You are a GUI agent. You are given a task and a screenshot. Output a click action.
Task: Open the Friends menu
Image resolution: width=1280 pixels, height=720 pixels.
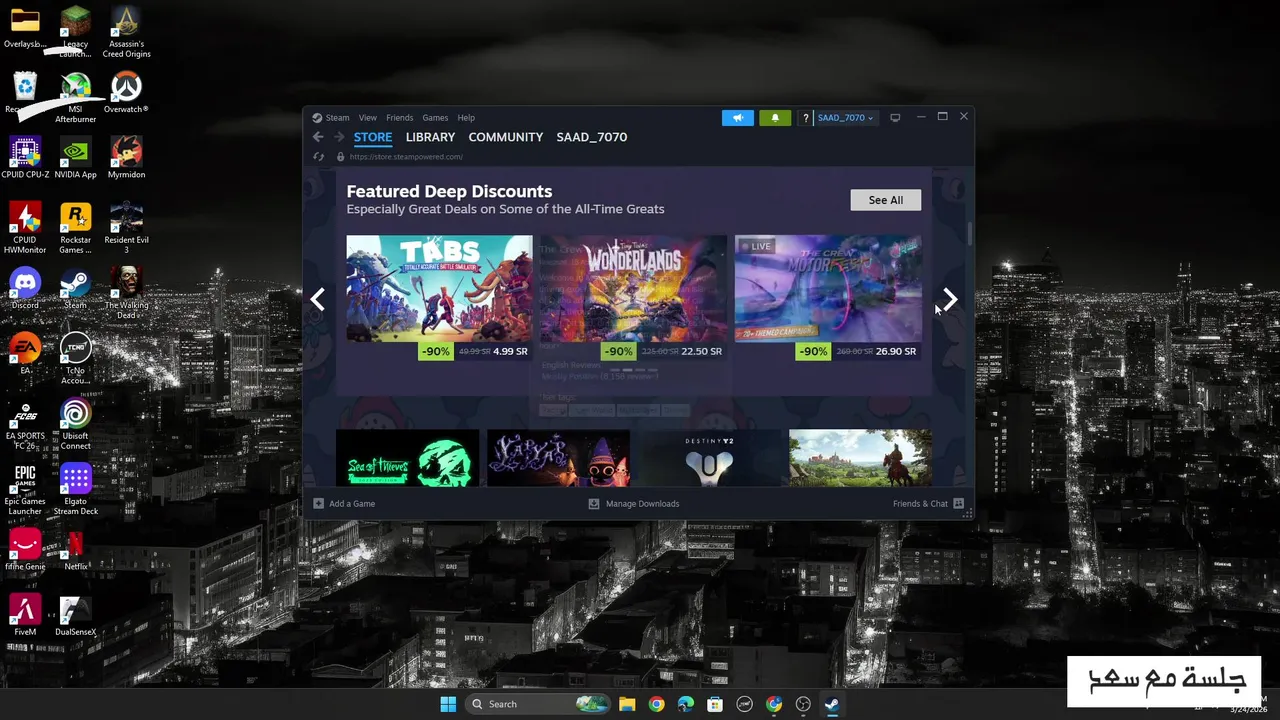click(399, 118)
